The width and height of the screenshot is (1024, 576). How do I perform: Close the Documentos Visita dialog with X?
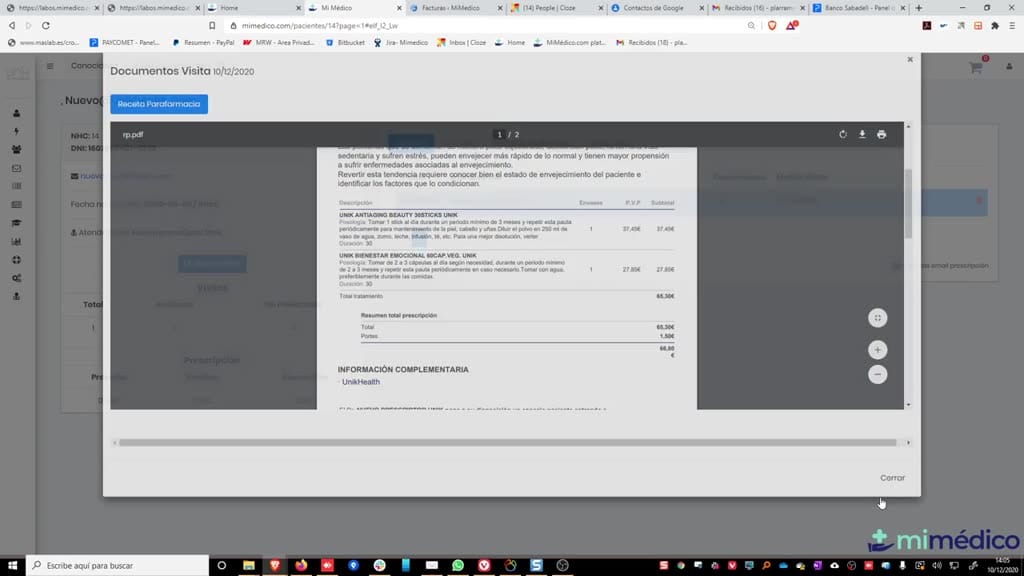[x=910, y=59]
